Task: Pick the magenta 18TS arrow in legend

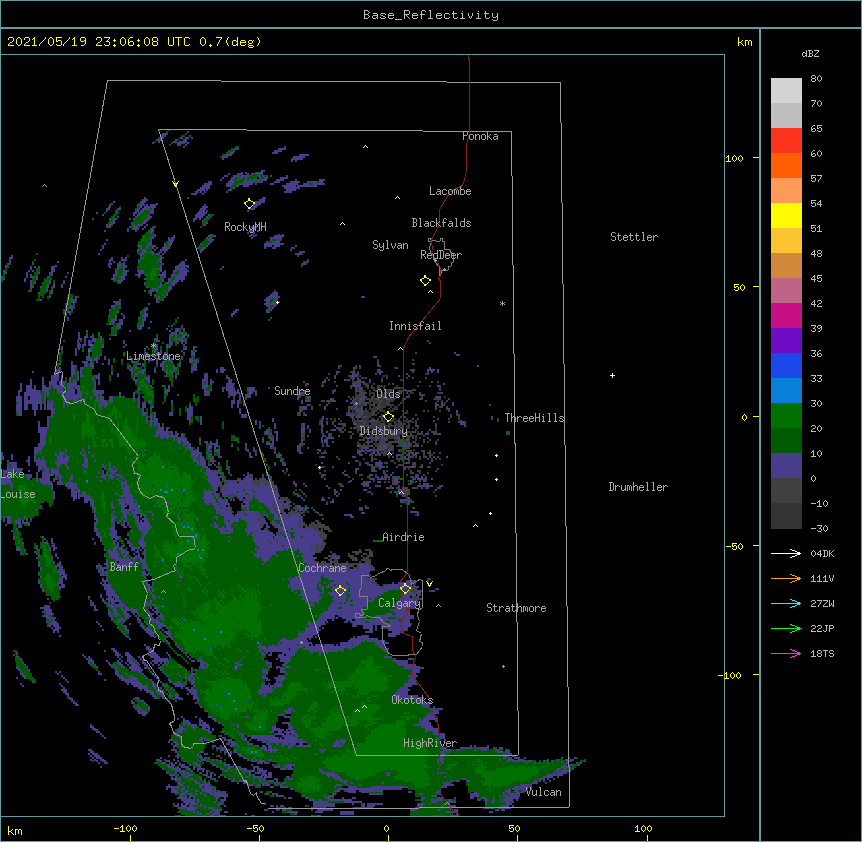Action: 786,653
